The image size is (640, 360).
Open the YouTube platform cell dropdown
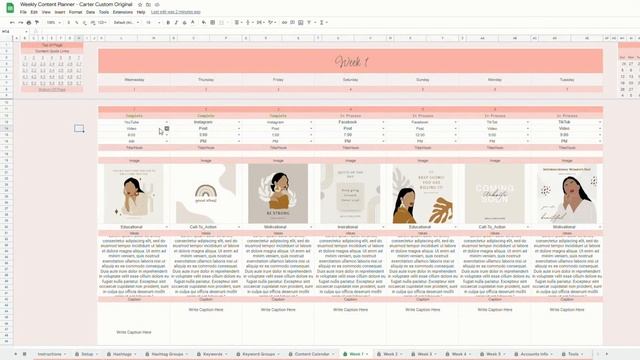click(x=167, y=122)
